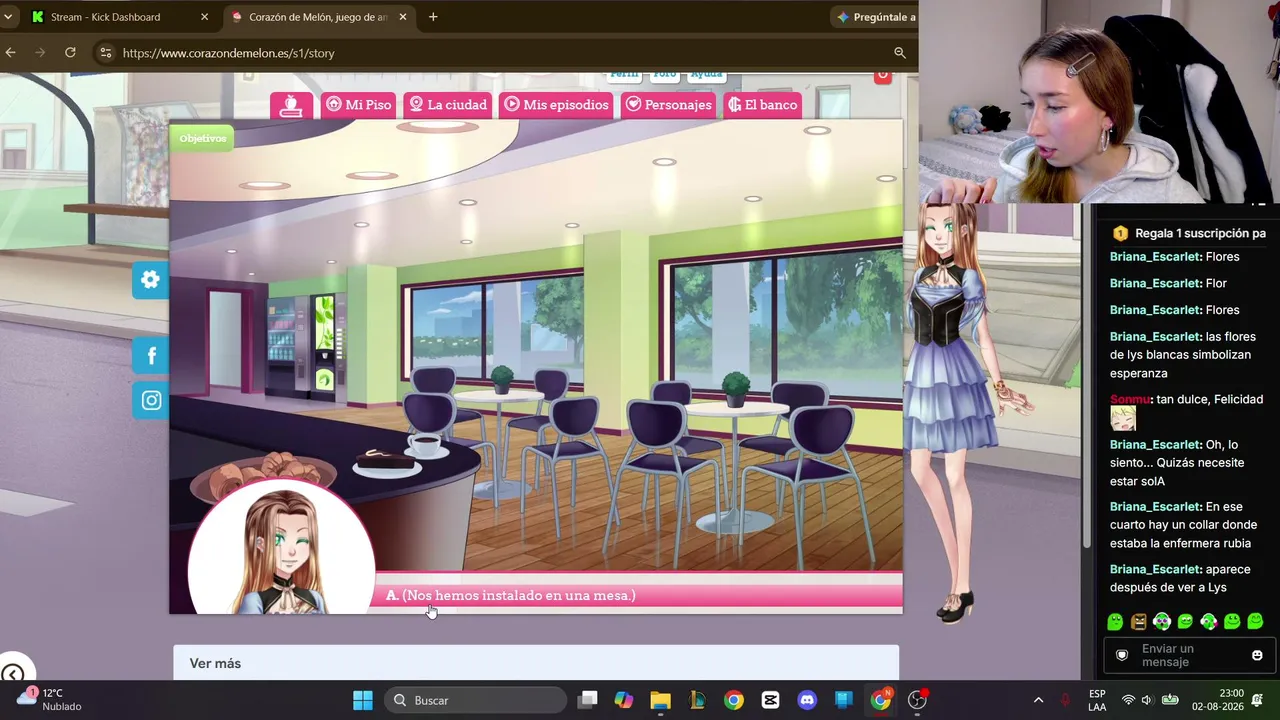Open the red notification button above the game
This screenshot has height=720, width=1280.
pyautogui.click(x=882, y=75)
